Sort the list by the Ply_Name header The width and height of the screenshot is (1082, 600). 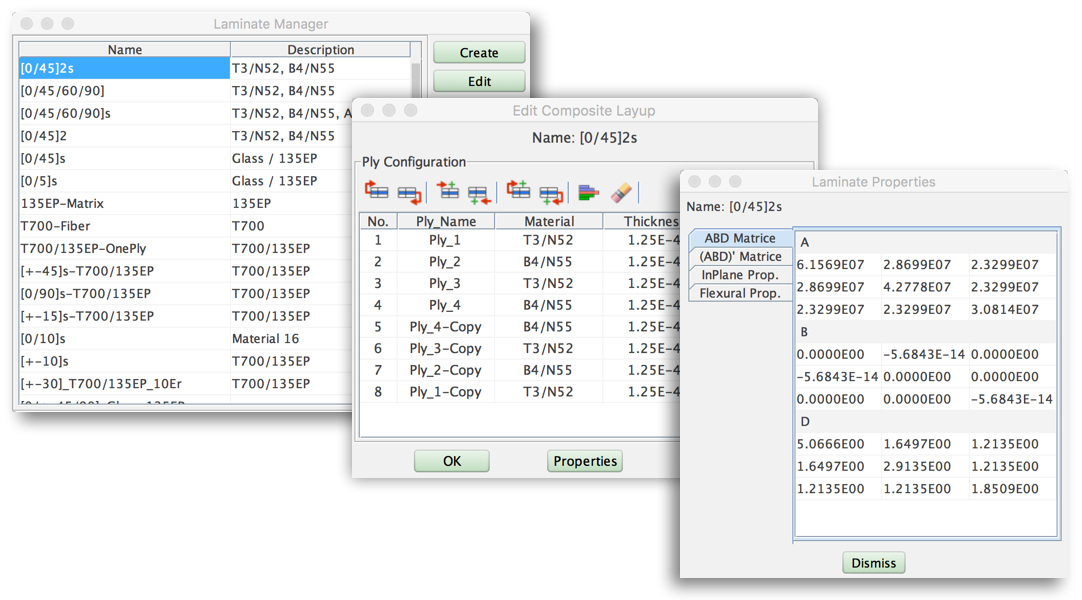[445, 221]
